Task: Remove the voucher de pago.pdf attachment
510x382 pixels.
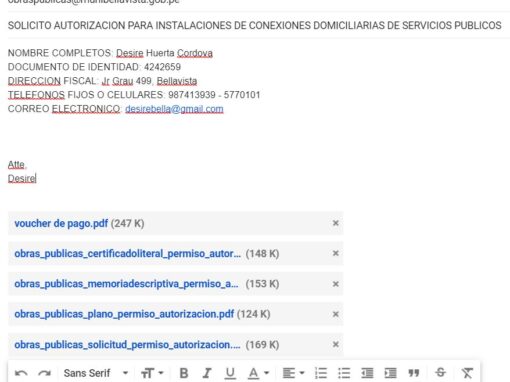Action: pos(336,223)
